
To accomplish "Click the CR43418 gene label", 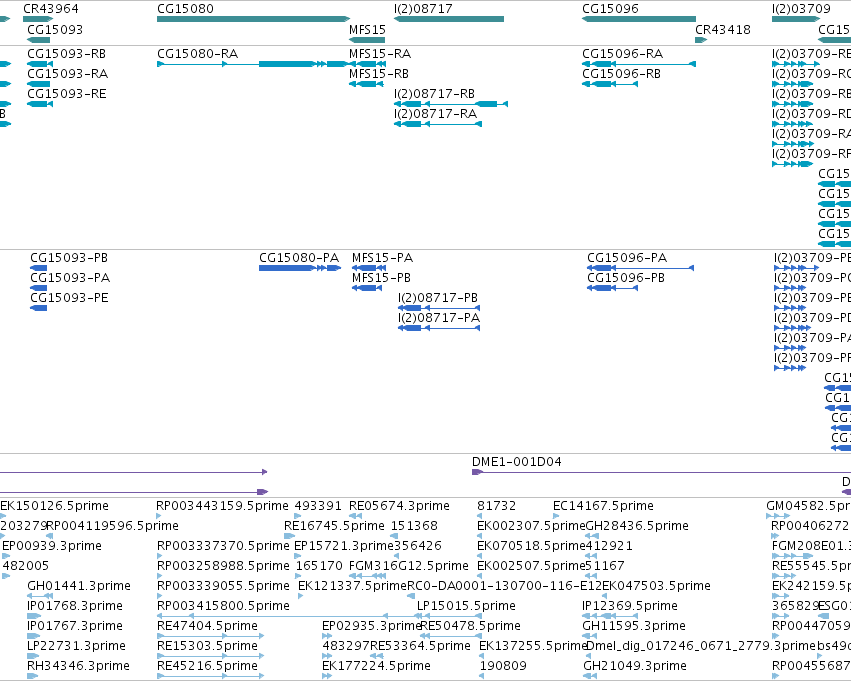I will tap(723, 29).
